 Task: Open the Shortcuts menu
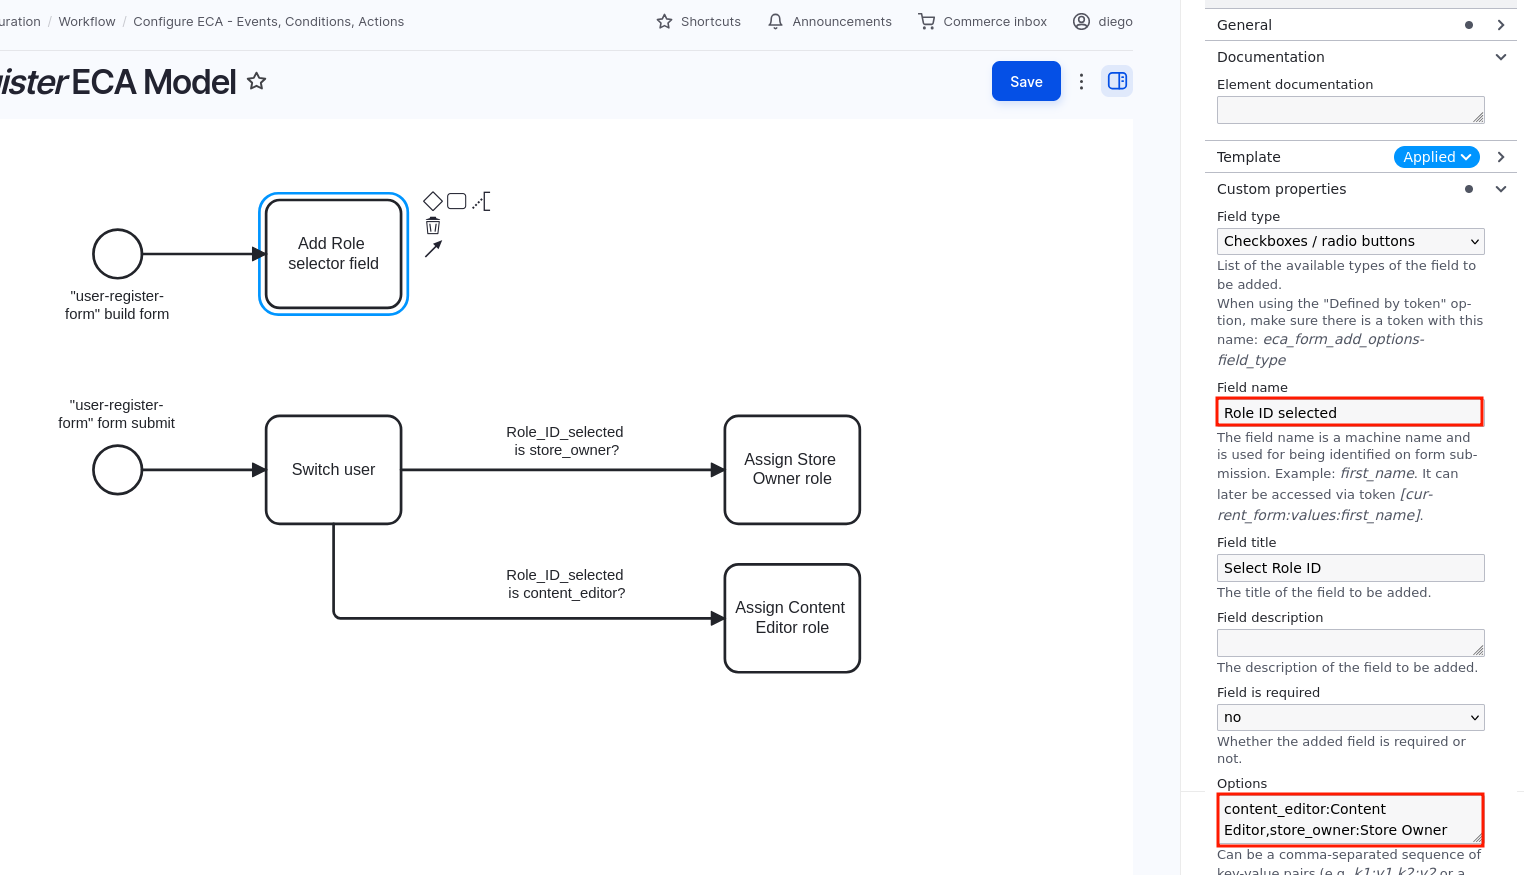[699, 21]
